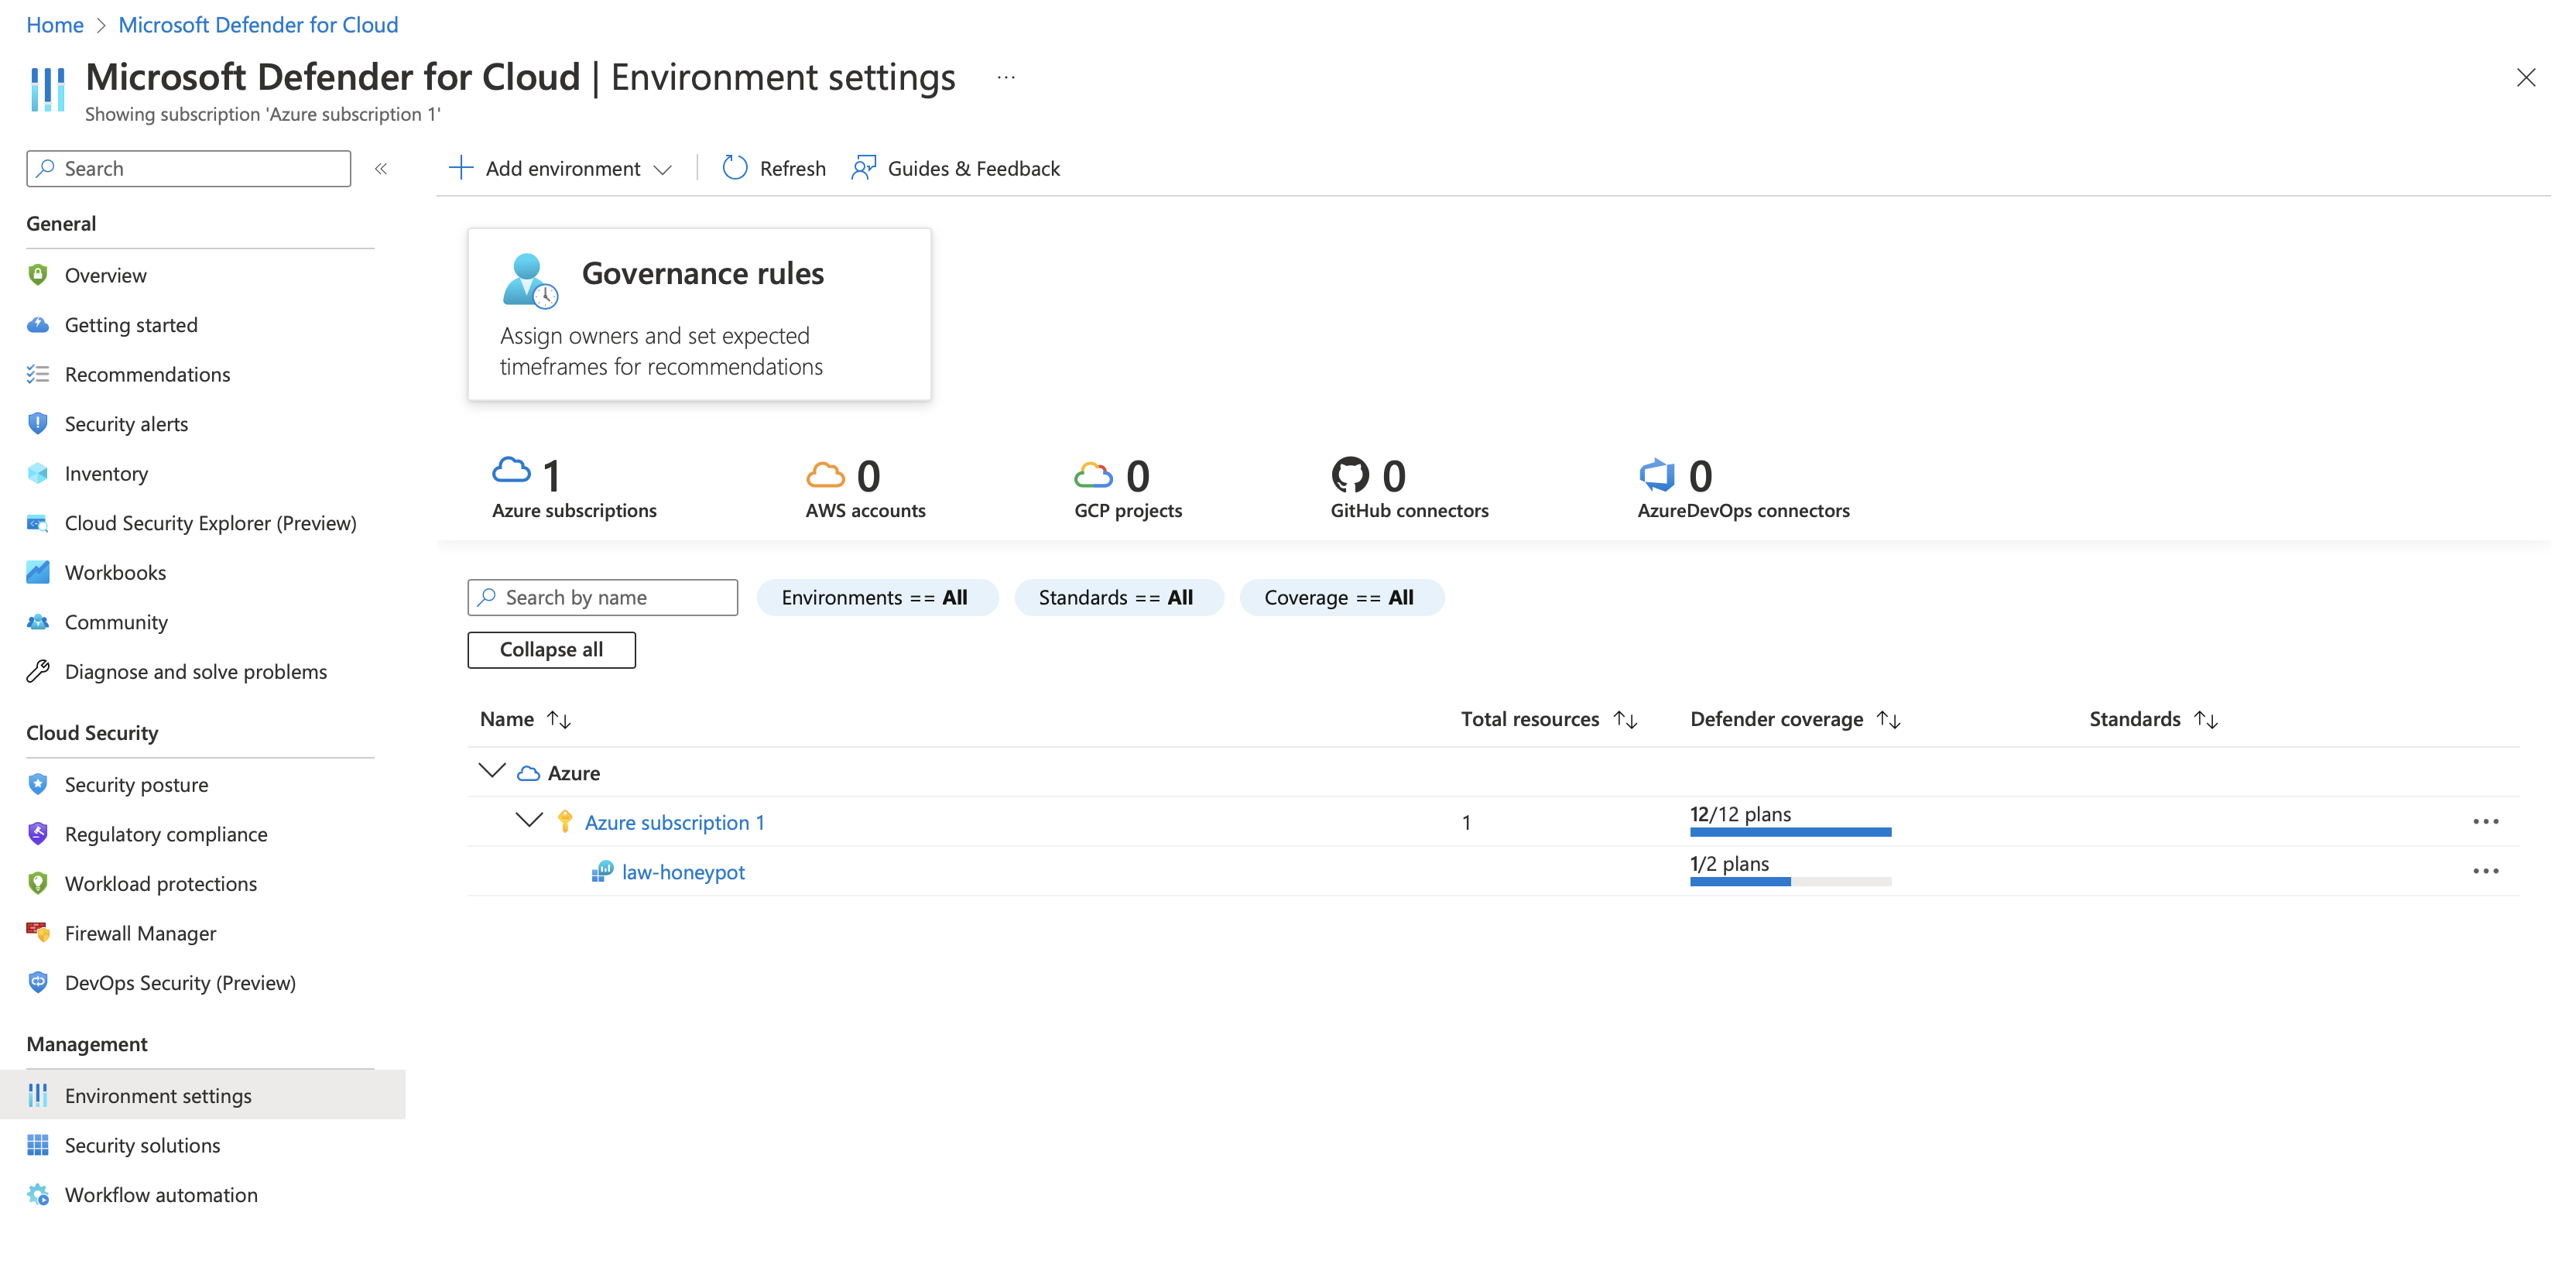Open Guides & Feedback toolbar item
The height and width of the screenshot is (1271, 2576).
pyautogui.click(x=956, y=168)
